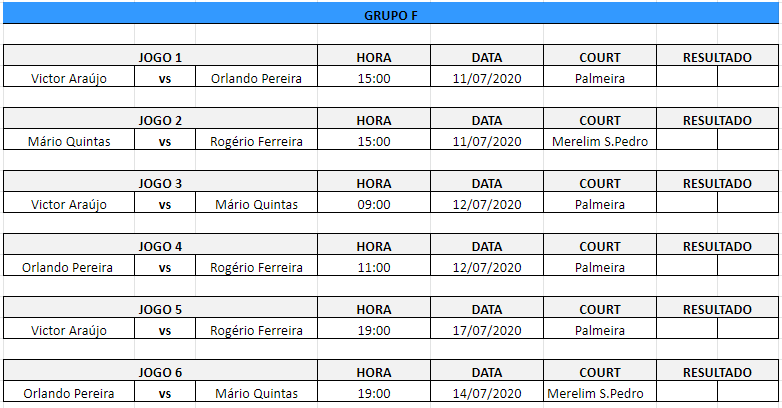The image size is (782, 408).
Task: Click the left result cell for JOGO 1
Action: (x=687, y=78)
